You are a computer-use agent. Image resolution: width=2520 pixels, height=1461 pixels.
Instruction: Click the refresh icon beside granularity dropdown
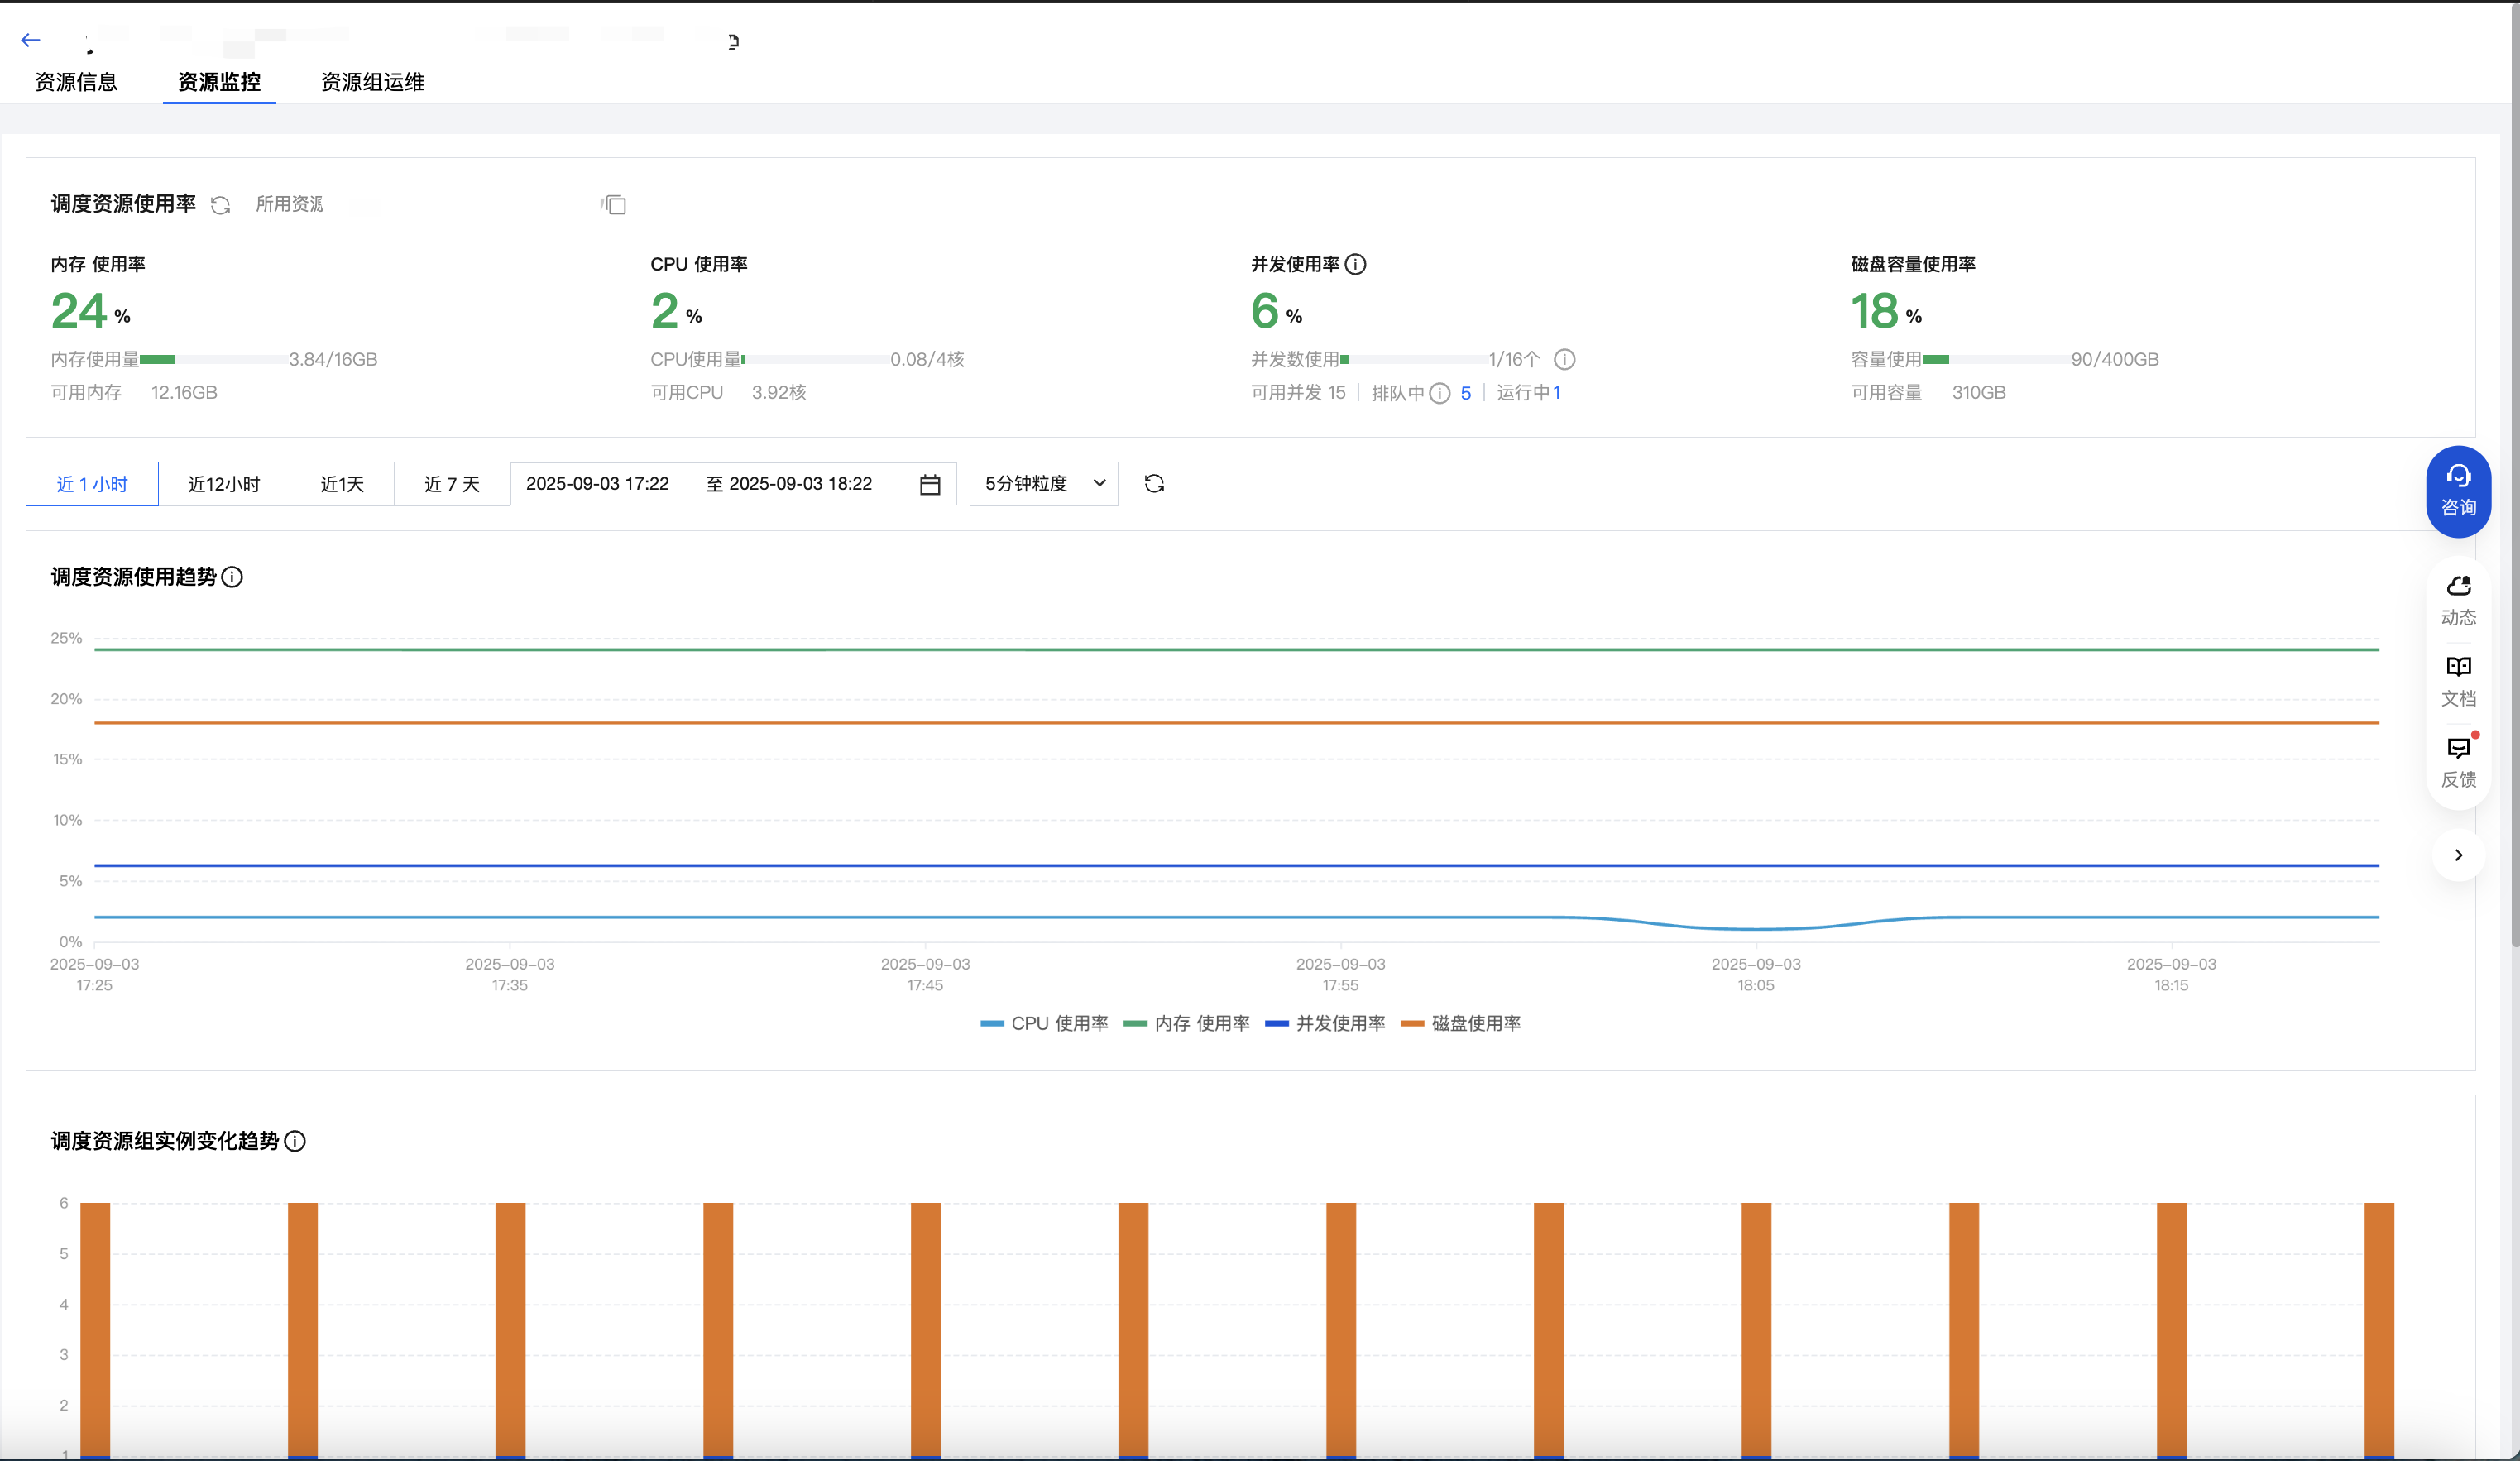pyautogui.click(x=1154, y=484)
